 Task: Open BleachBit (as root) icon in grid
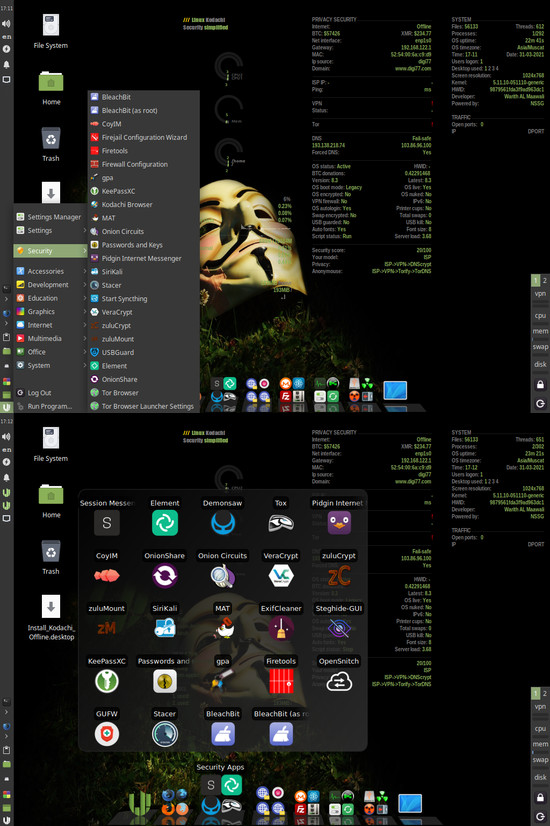point(281,734)
